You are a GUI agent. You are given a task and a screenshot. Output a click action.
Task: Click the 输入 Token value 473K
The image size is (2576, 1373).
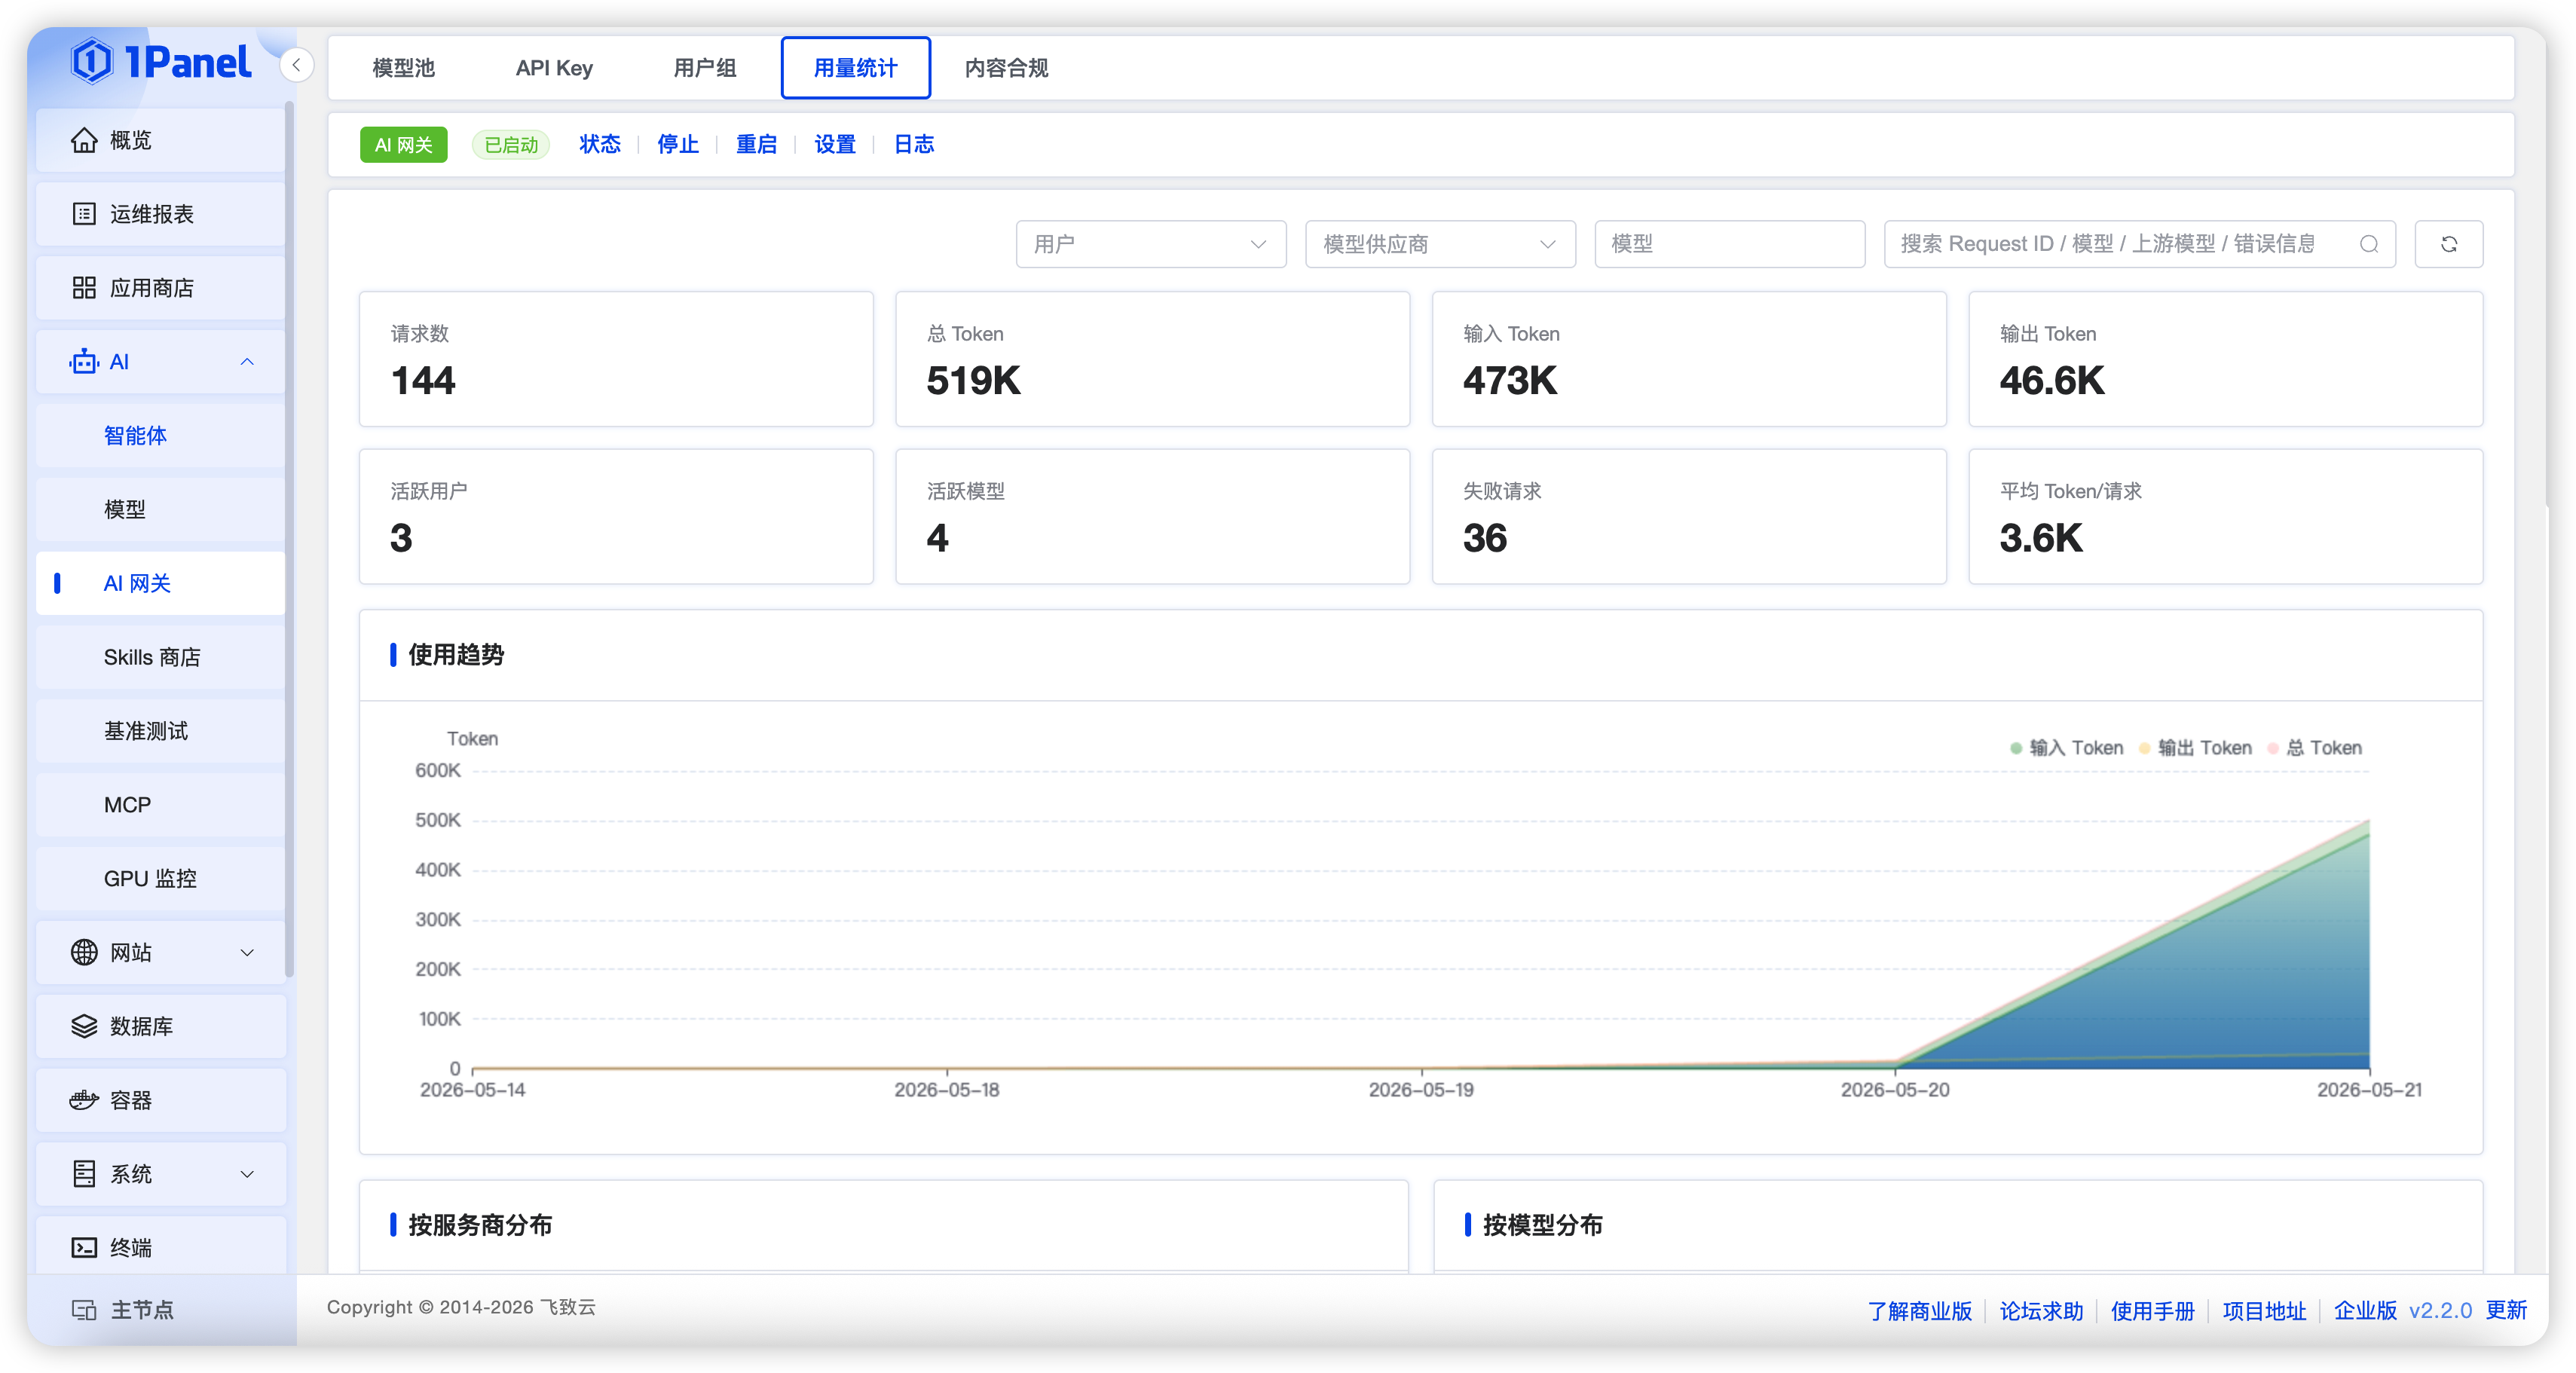pyautogui.click(x=1510, y=380)
